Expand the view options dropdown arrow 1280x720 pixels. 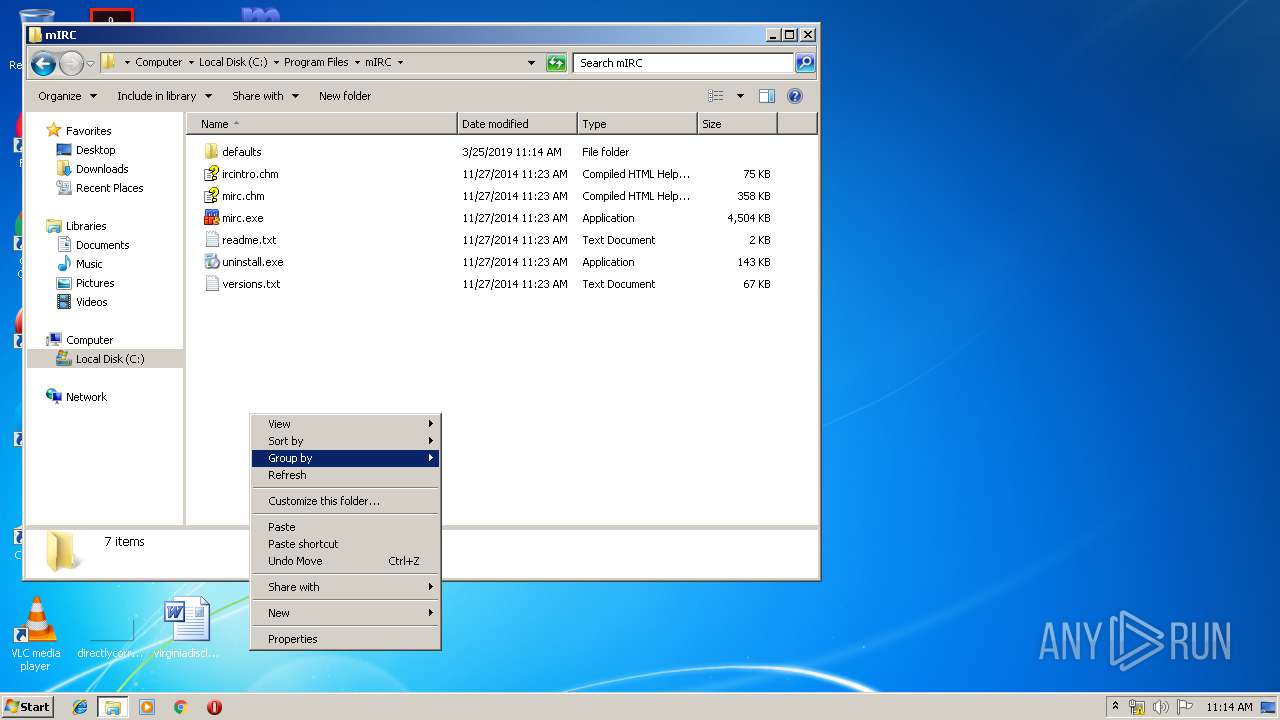tap(740, 96)
